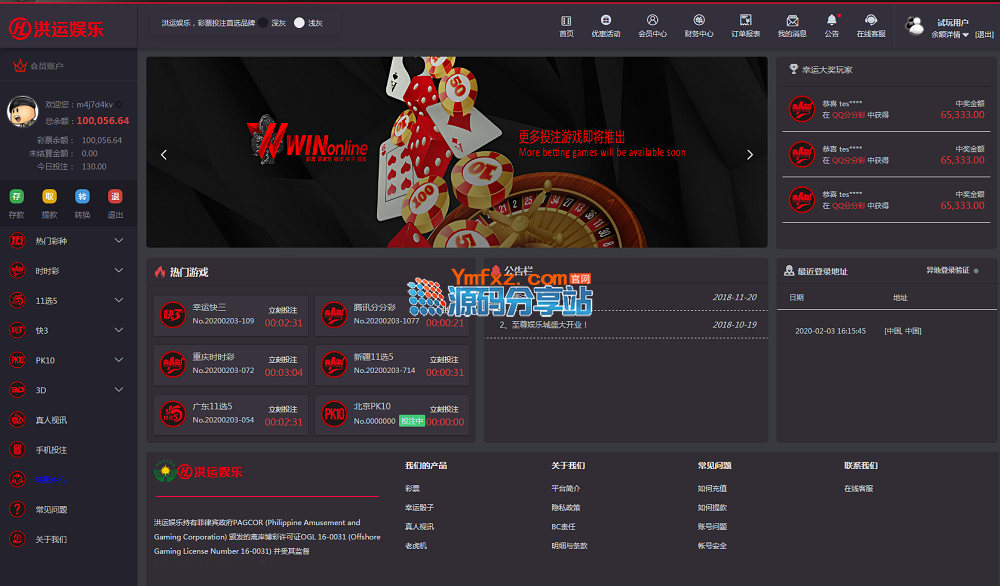The height and width of the screenshot is (586, 1000).
Task: Select the 浅灰 light gray theme radio
Action: coord(299,22)
